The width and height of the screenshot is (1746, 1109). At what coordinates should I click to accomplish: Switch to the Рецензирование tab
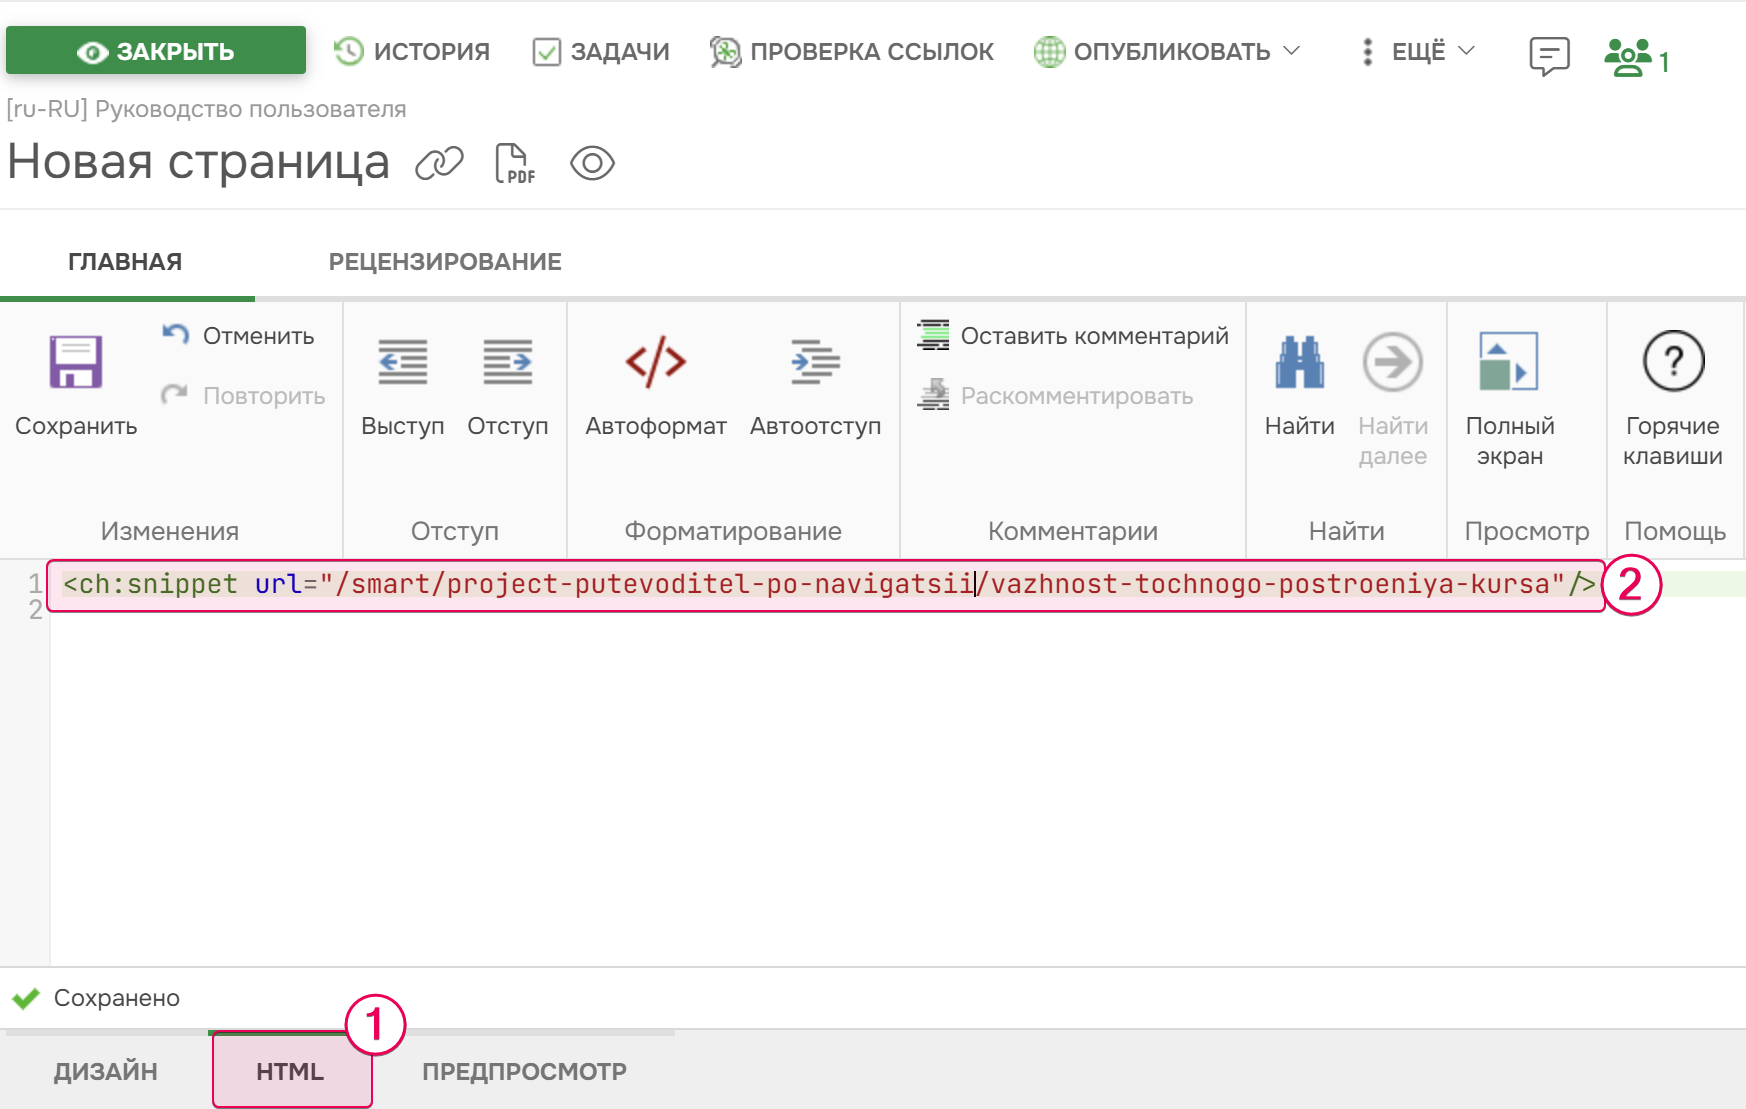click(x=445, y=262)
